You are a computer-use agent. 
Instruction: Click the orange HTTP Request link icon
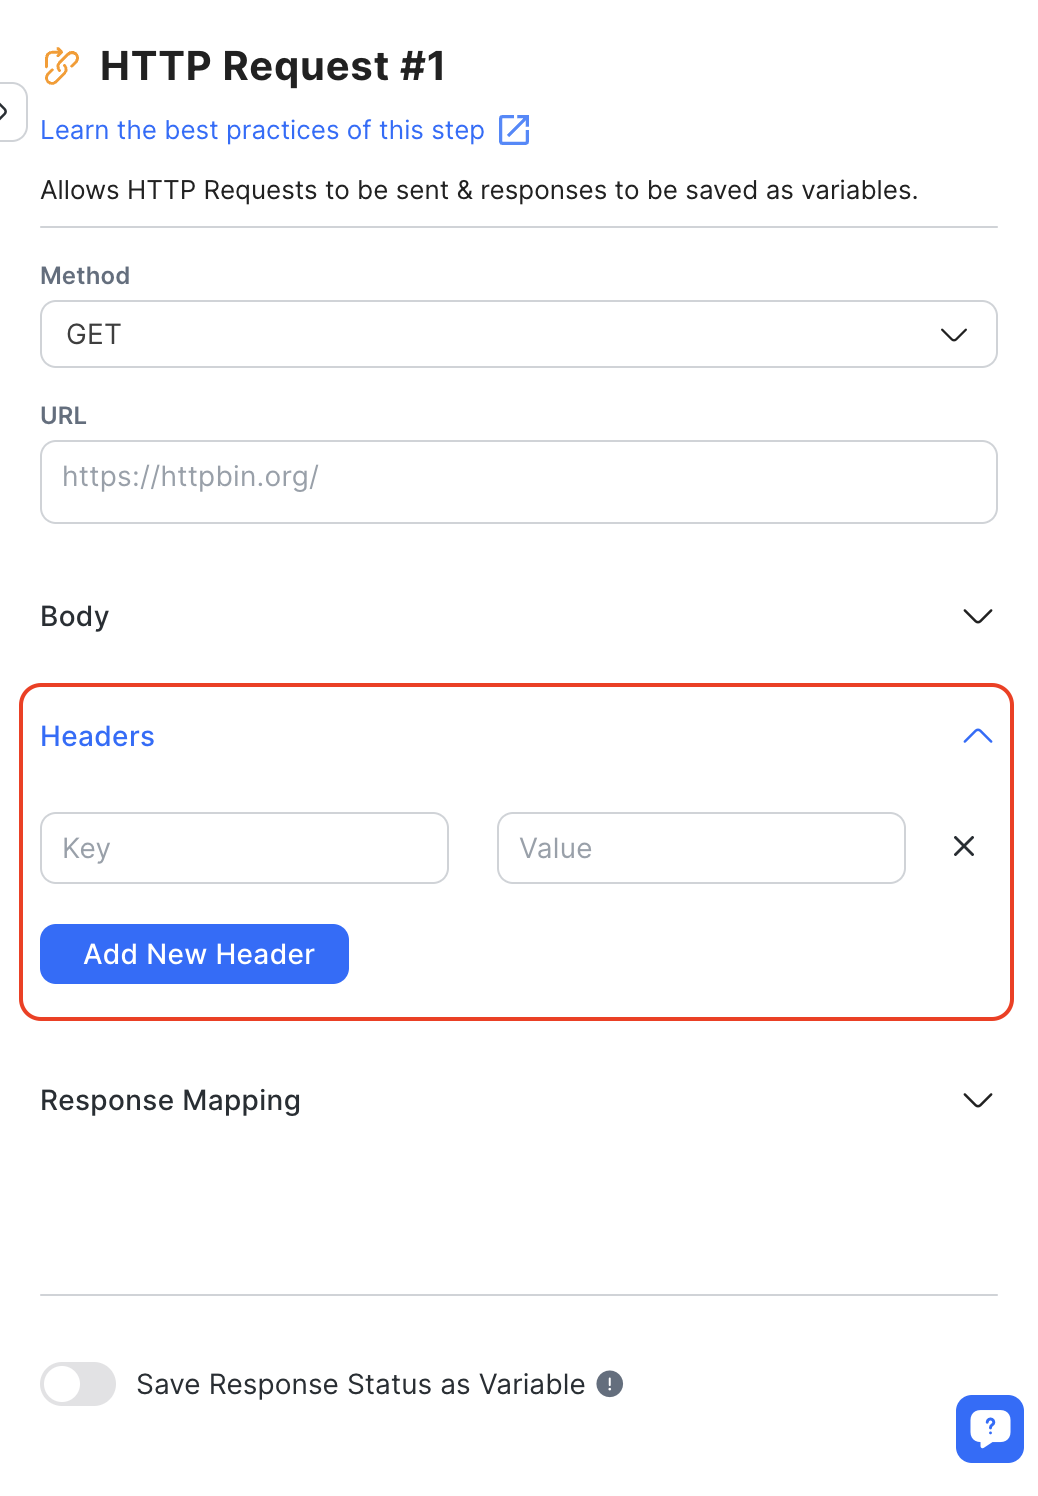coord(61,66)
